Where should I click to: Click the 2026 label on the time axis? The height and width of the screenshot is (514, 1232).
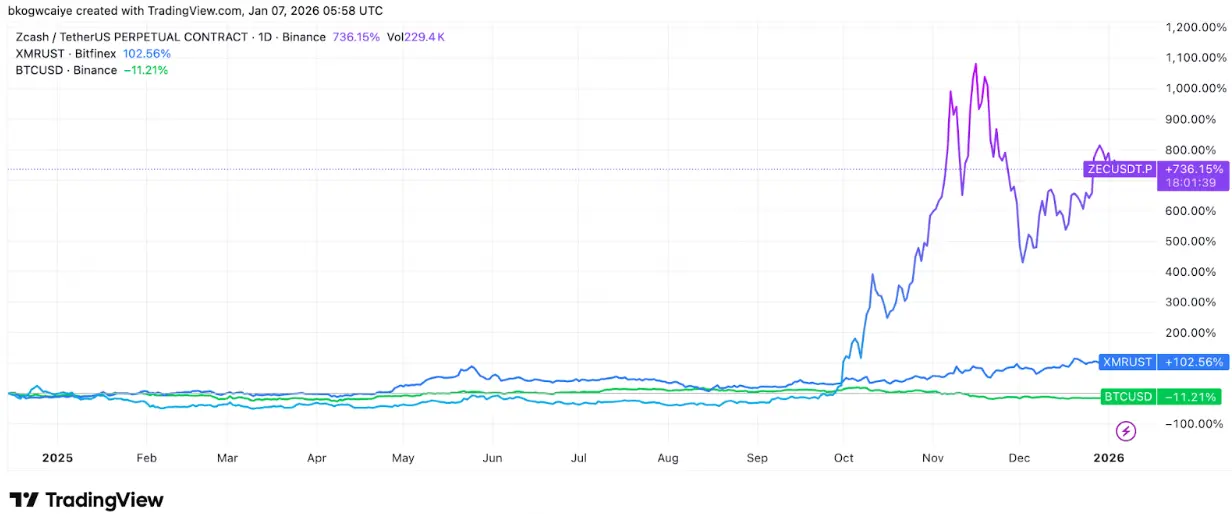coord(1109,458)
